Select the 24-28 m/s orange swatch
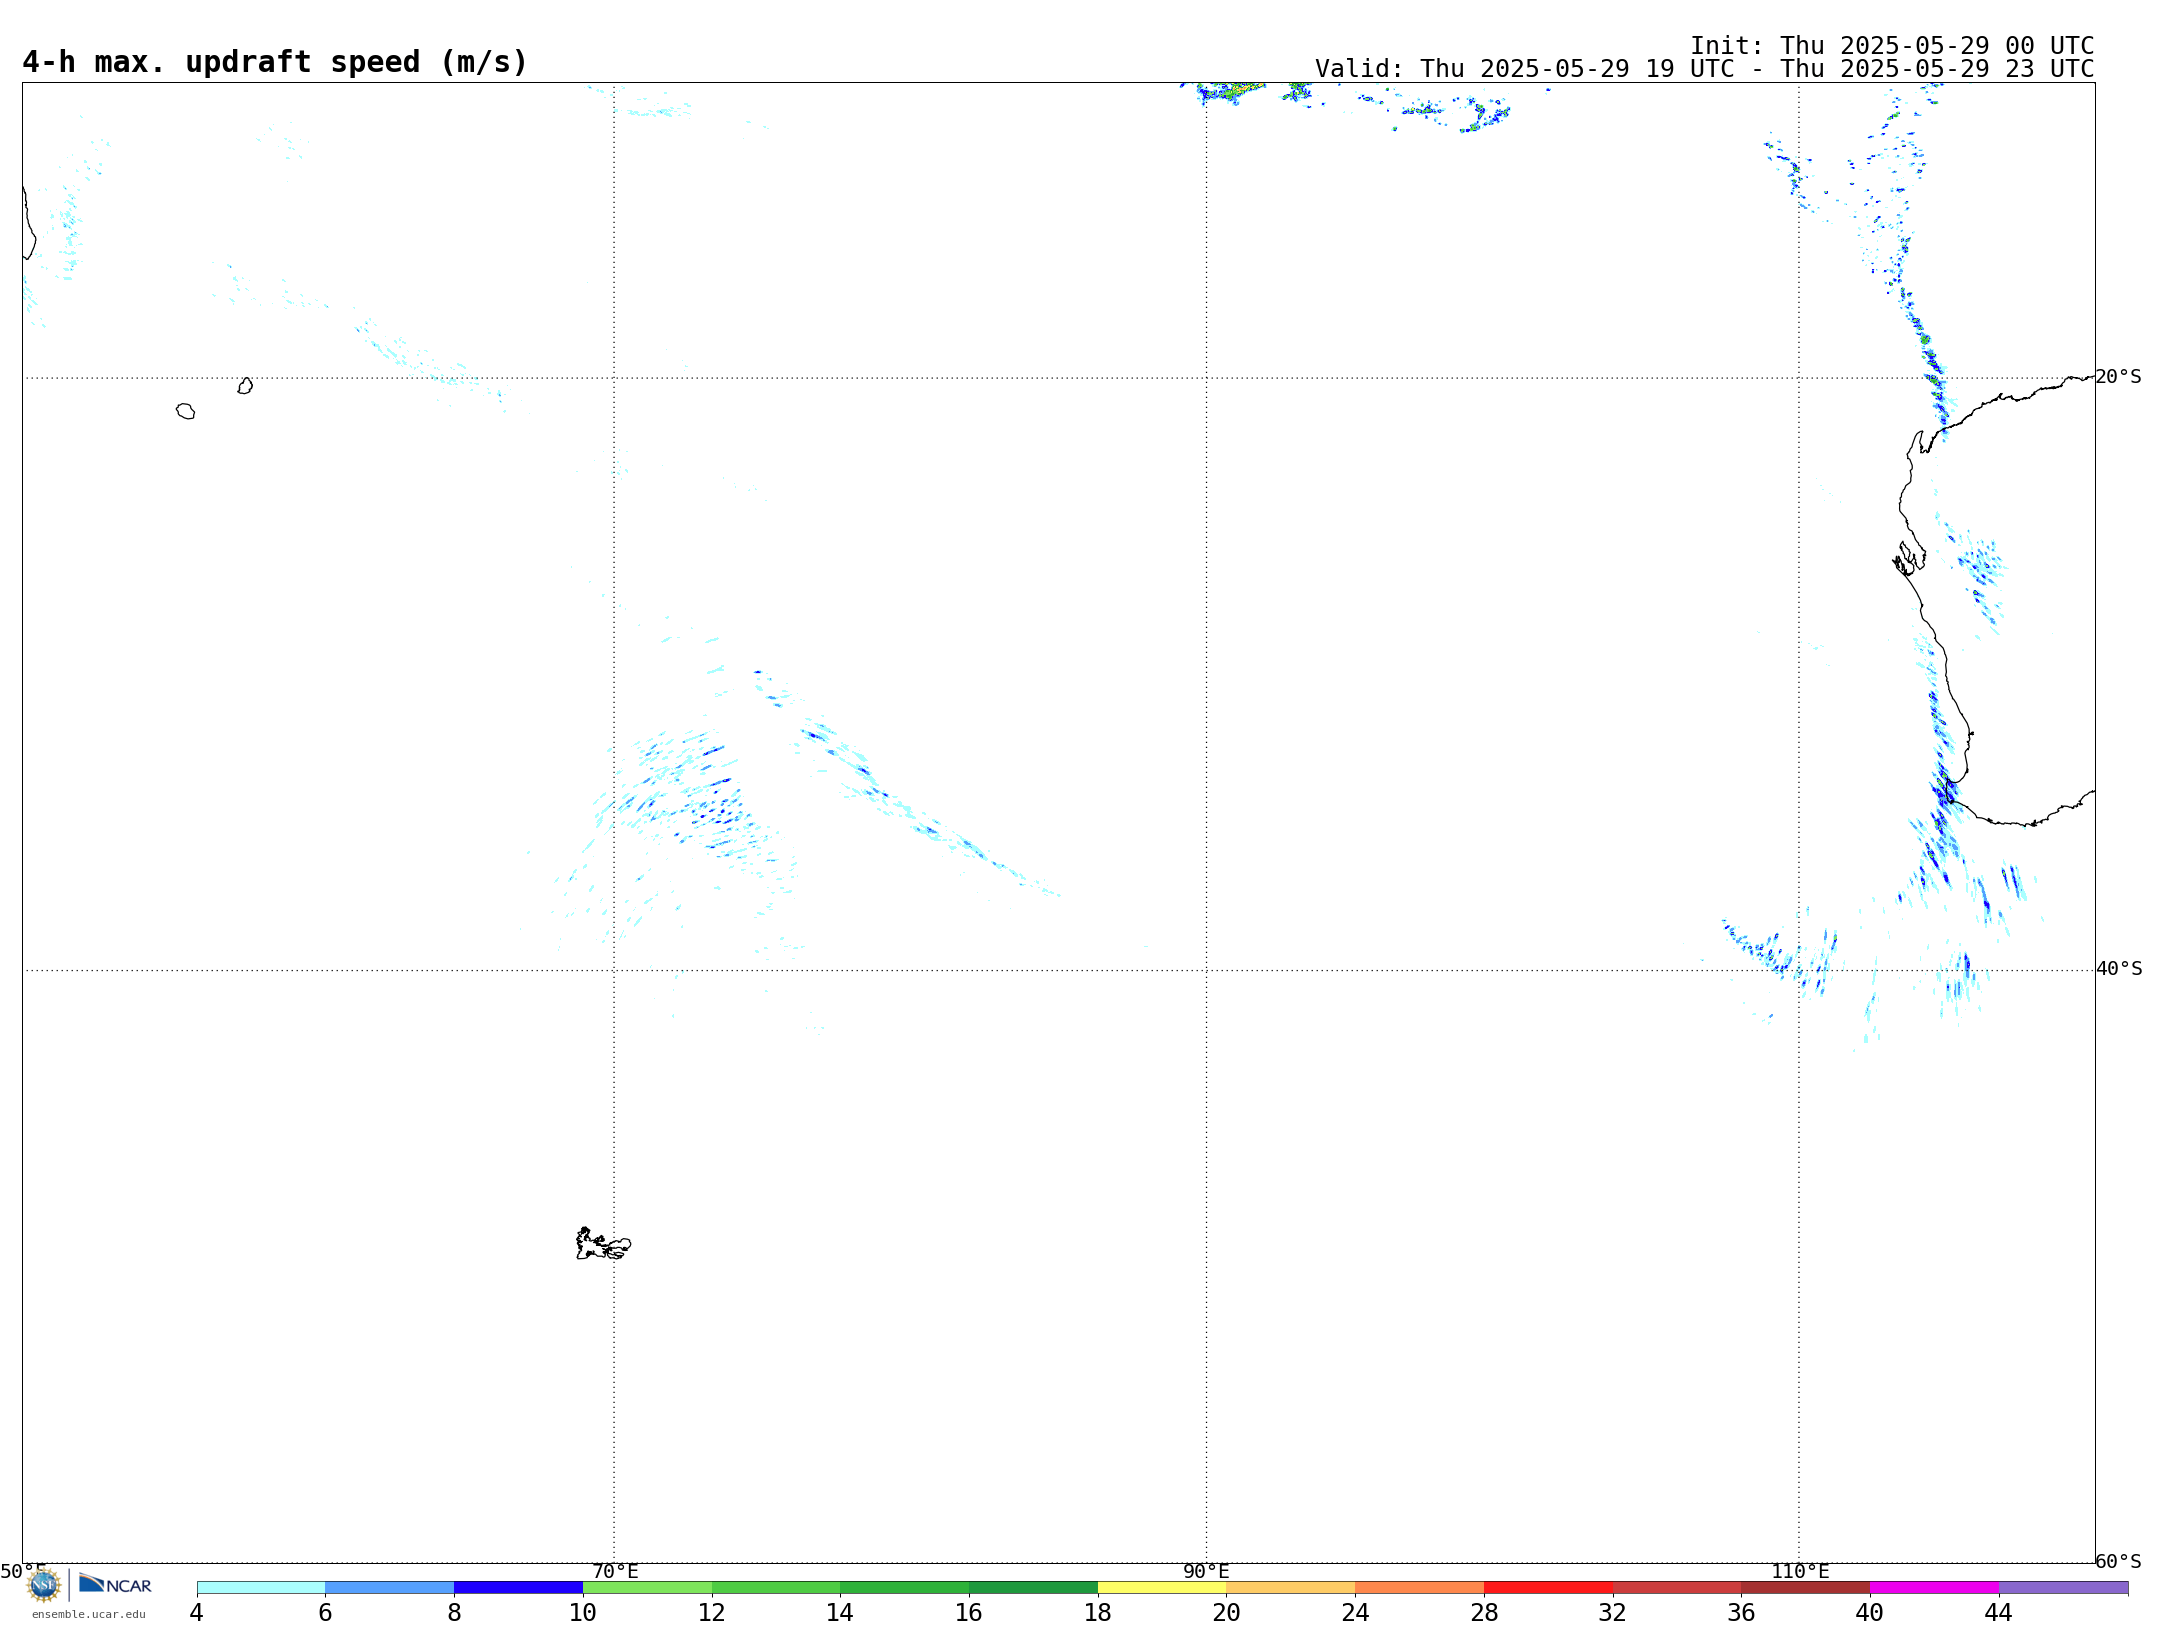Viewport: 2160px width, 1626px height. coord(1420,1587)
